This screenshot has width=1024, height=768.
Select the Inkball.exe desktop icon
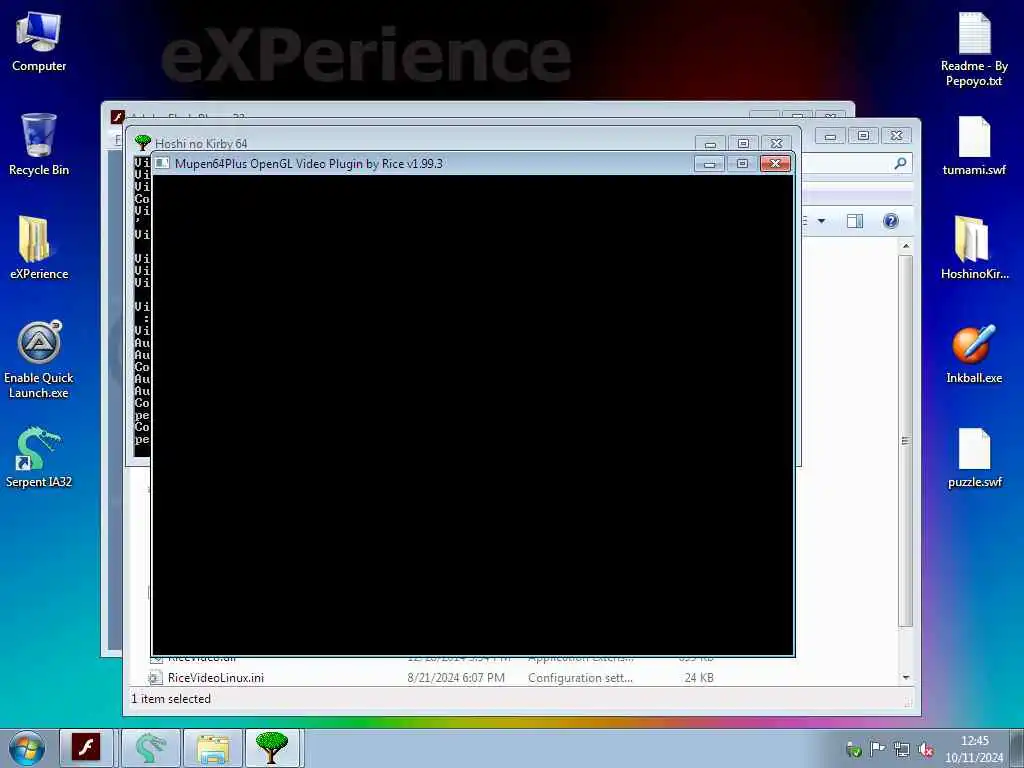974,353
